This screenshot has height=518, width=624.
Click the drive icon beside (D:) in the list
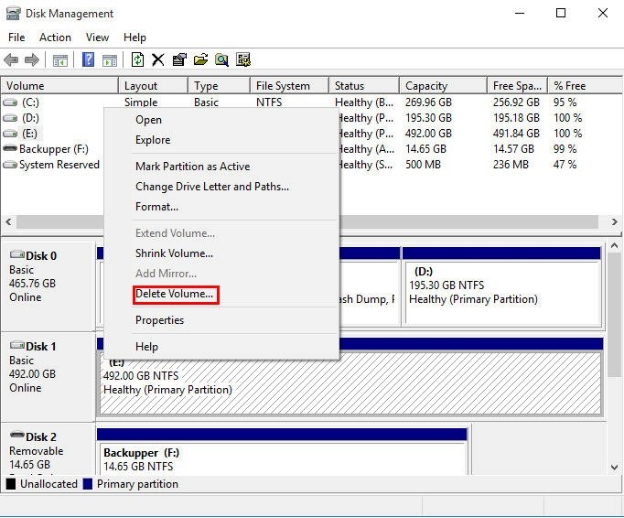[x=10, y=118]
